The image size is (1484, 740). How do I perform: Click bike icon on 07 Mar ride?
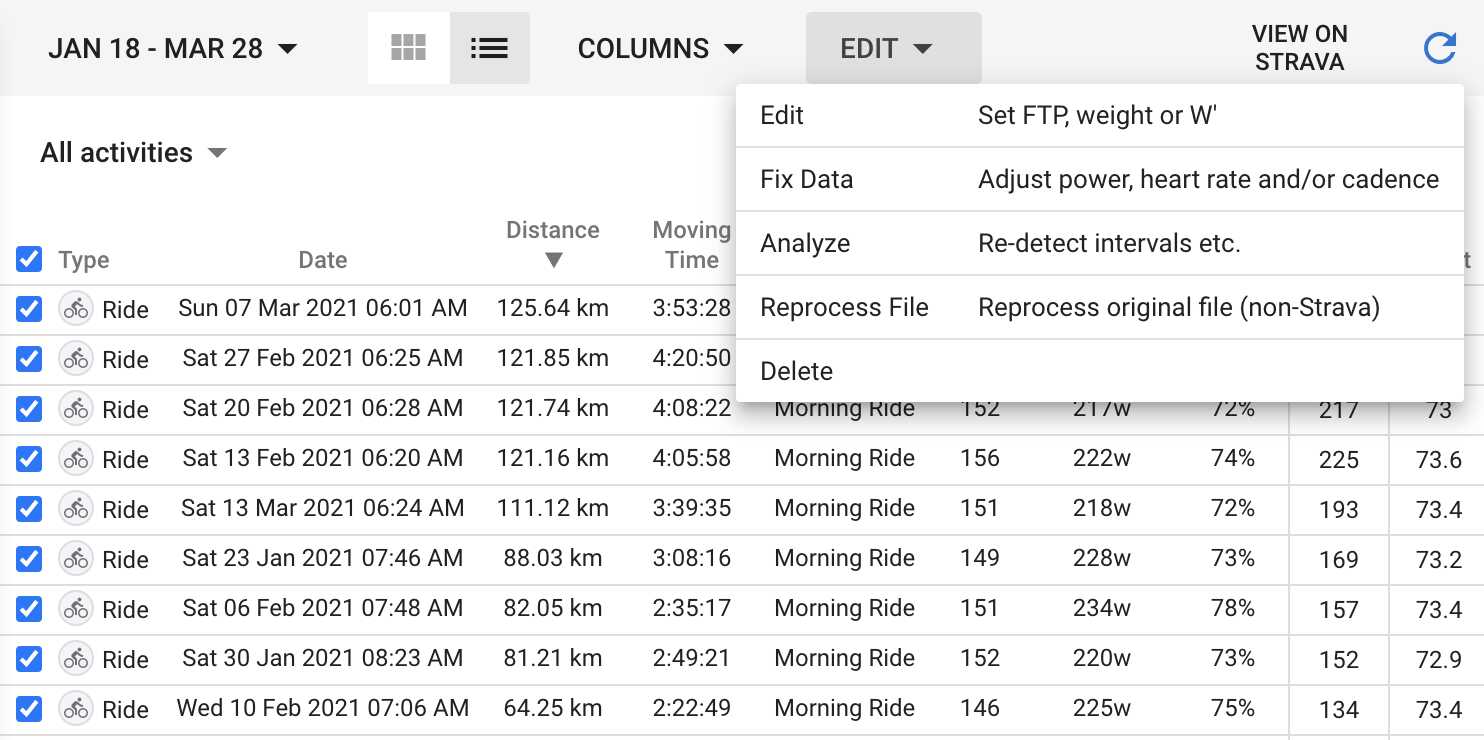[x=75, y=309]
